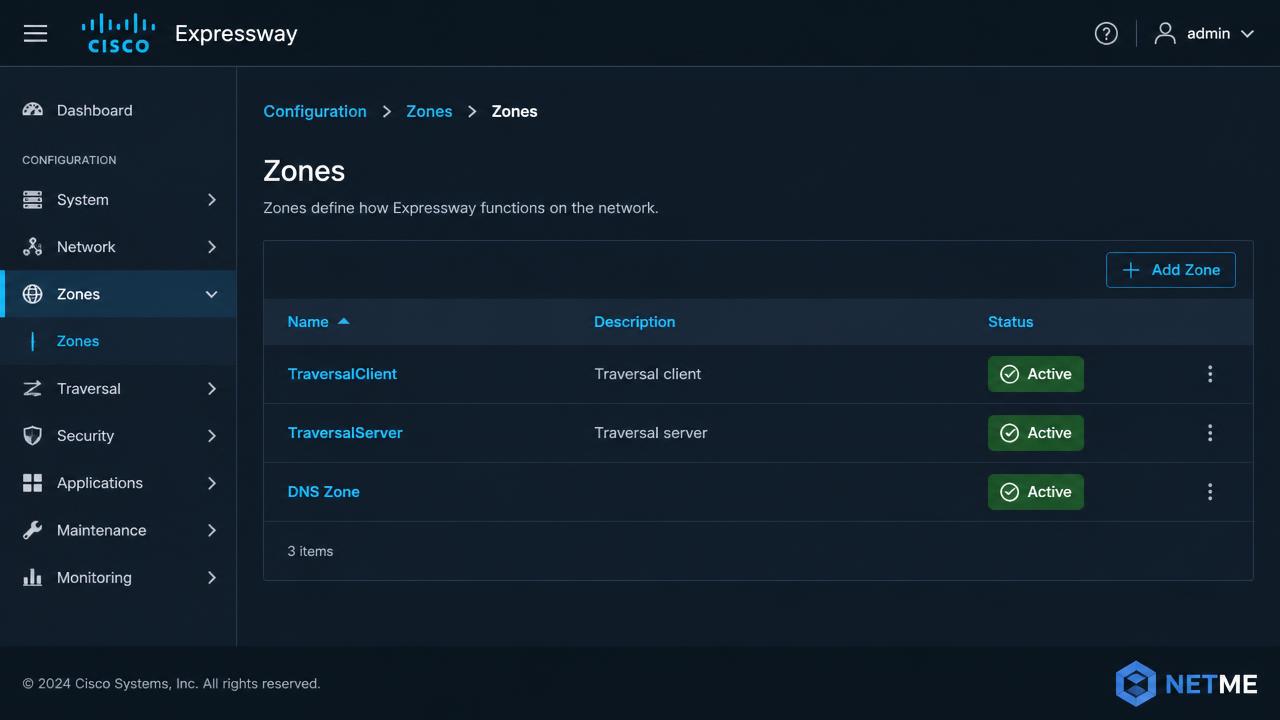Click the Traversal arrows icon
The image size is (1280, 720).
33,389
